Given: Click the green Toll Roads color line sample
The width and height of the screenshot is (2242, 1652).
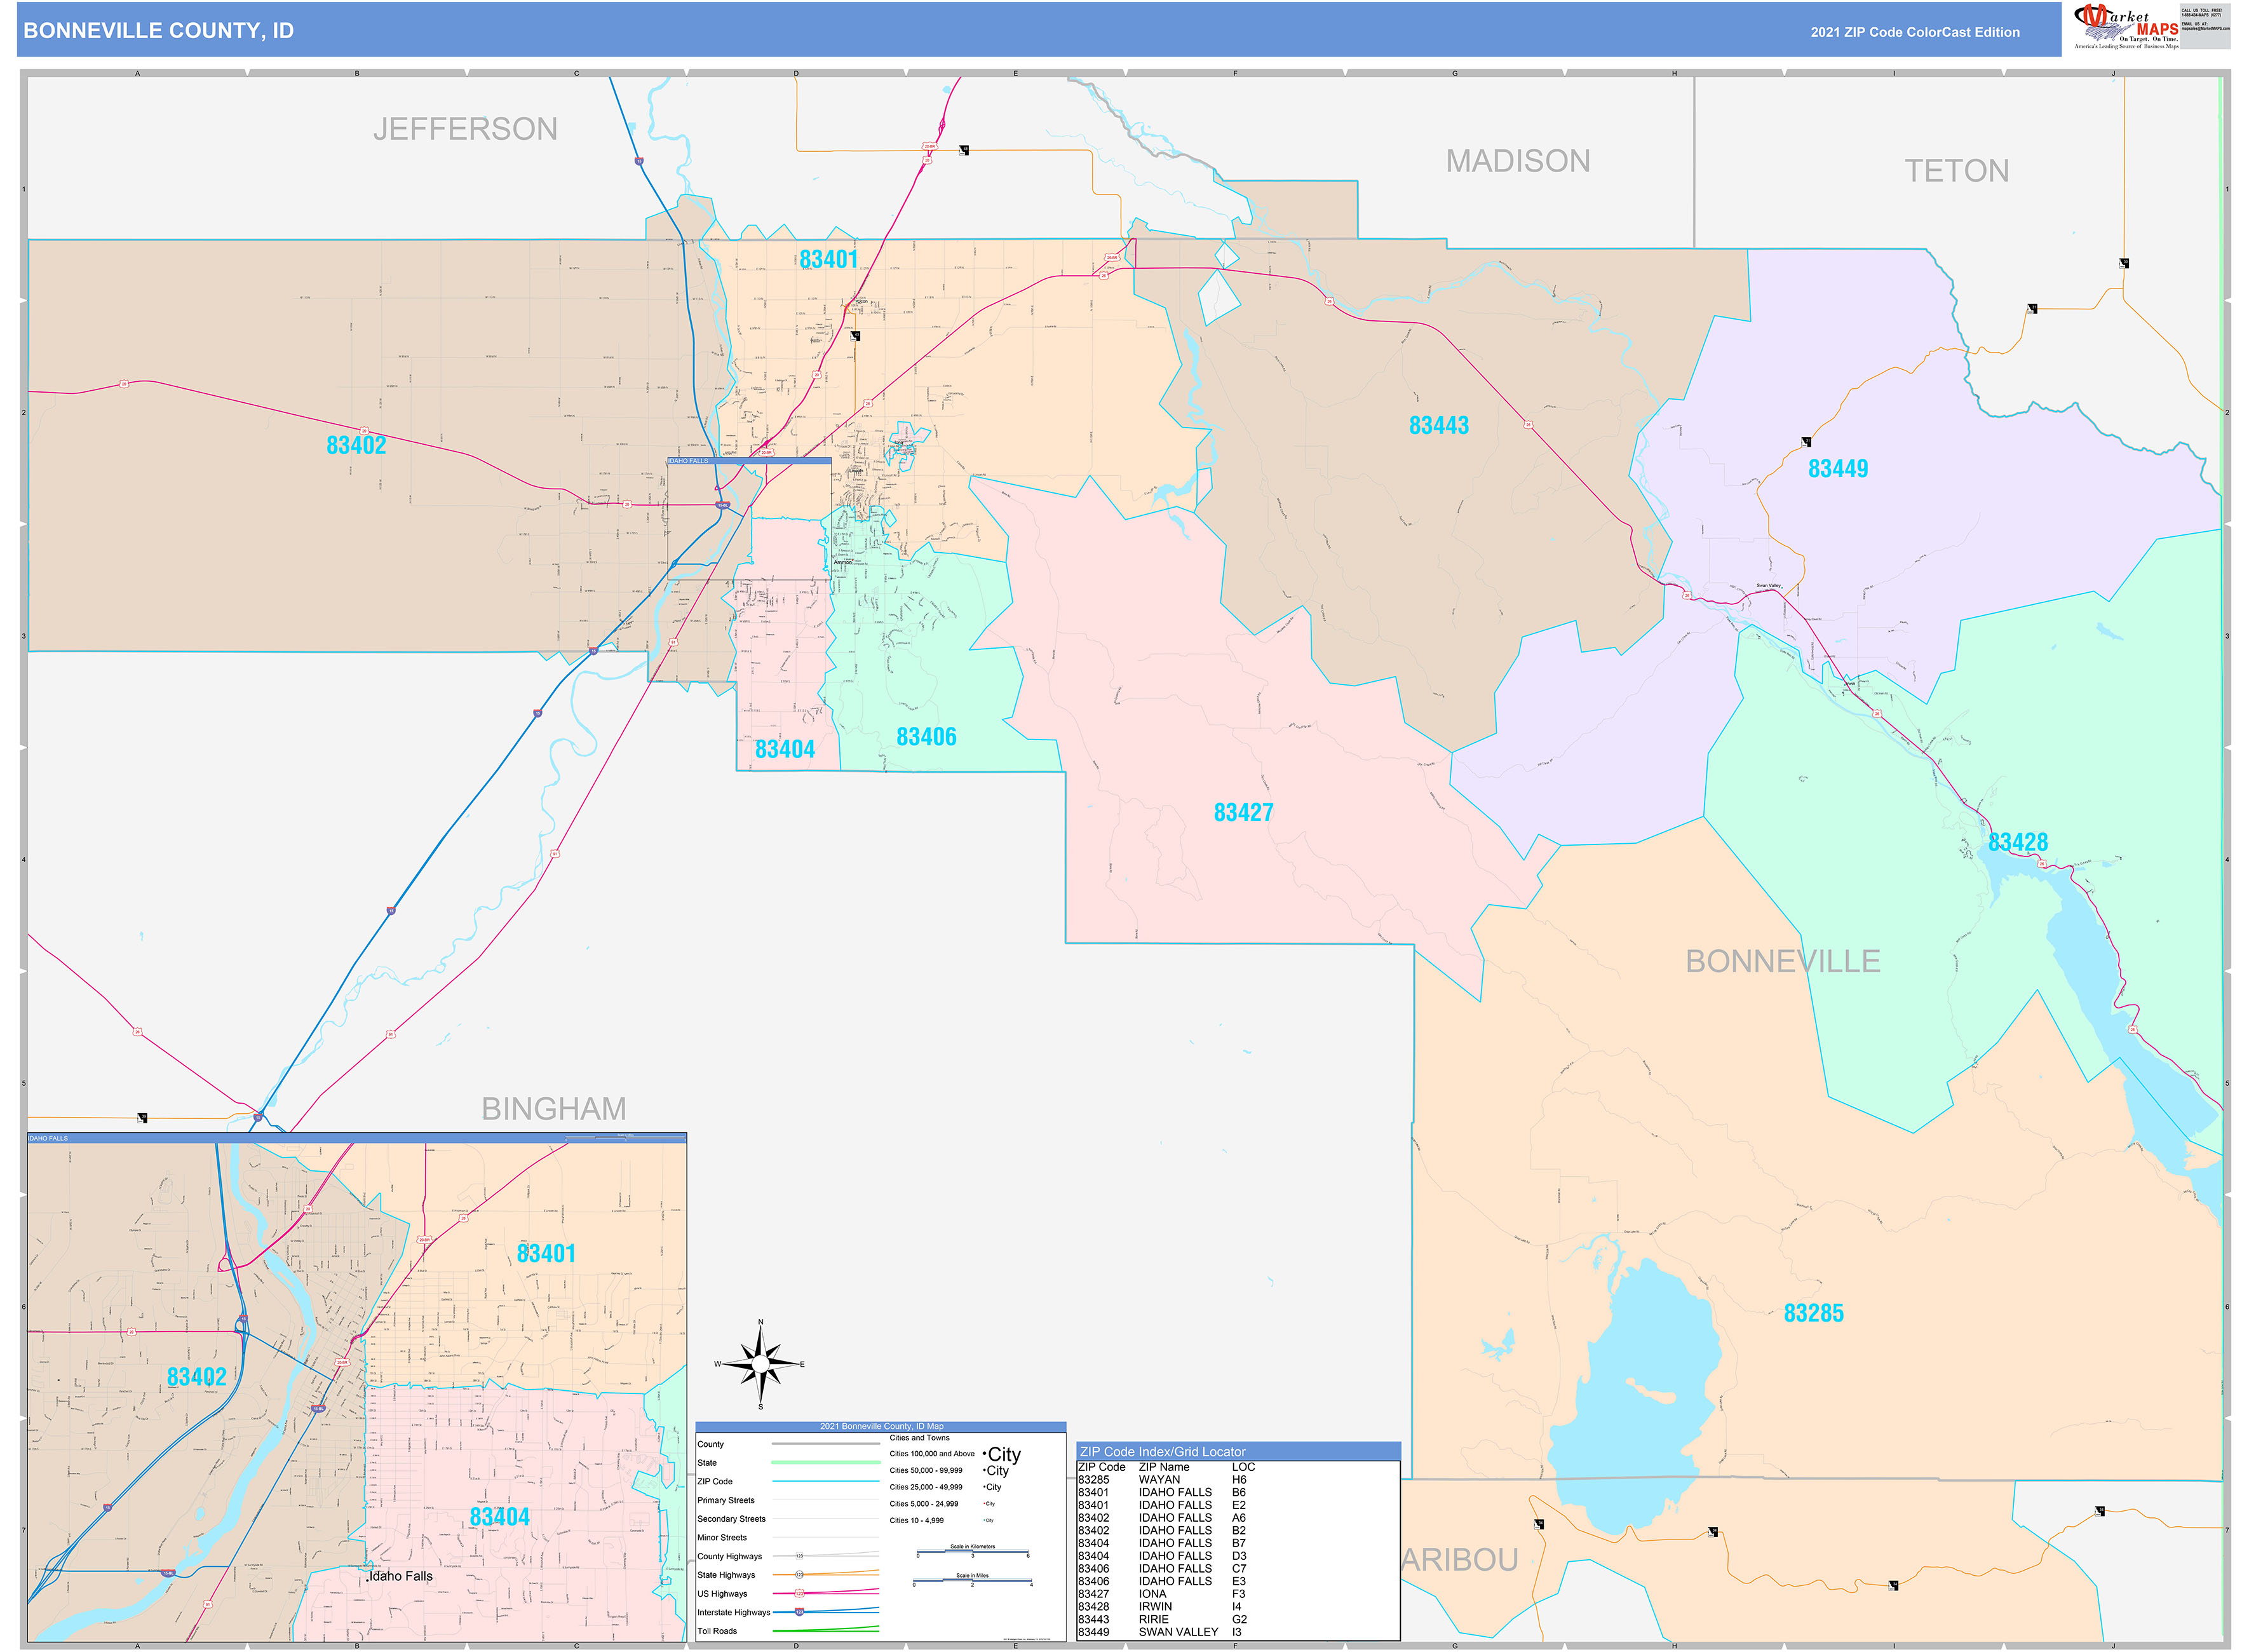Looking at the screenshot, I should [x=825, y=1630].
